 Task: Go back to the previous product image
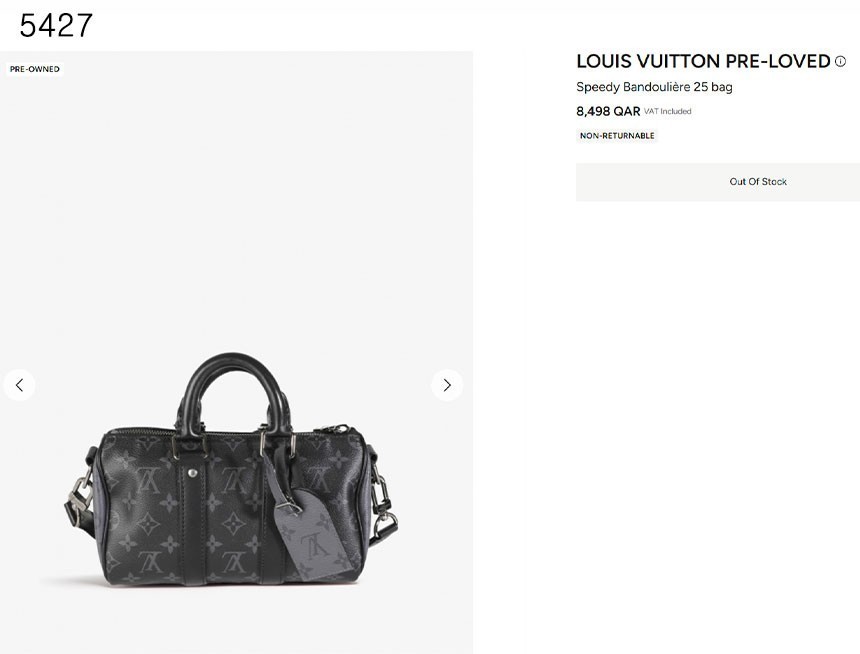point(19,385)
